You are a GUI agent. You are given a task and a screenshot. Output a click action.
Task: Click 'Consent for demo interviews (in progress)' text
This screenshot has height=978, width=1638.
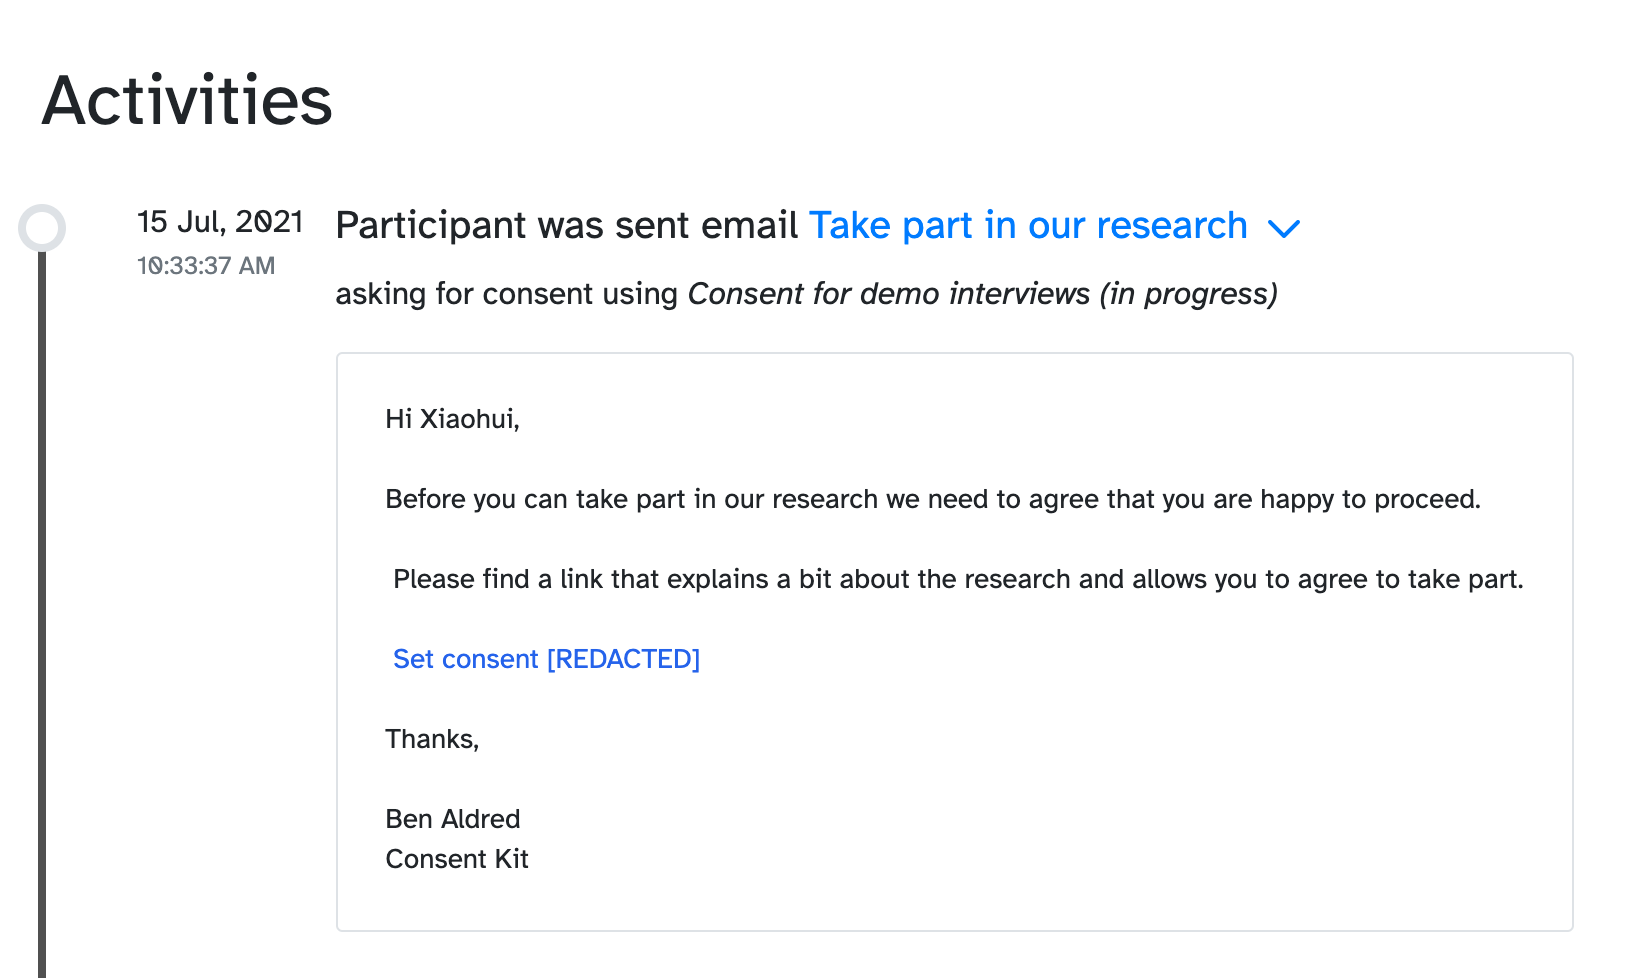coord(982,294)
